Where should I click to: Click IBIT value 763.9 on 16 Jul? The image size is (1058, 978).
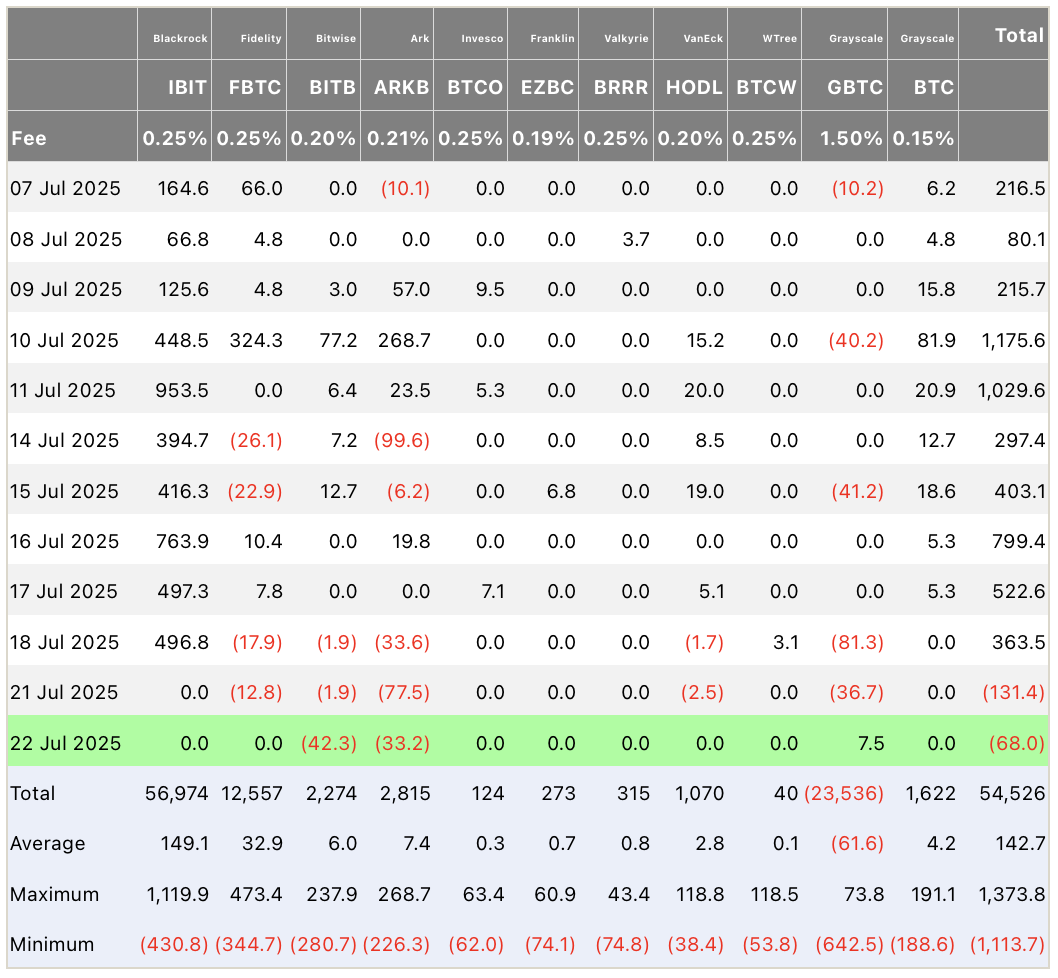[182, 541]
